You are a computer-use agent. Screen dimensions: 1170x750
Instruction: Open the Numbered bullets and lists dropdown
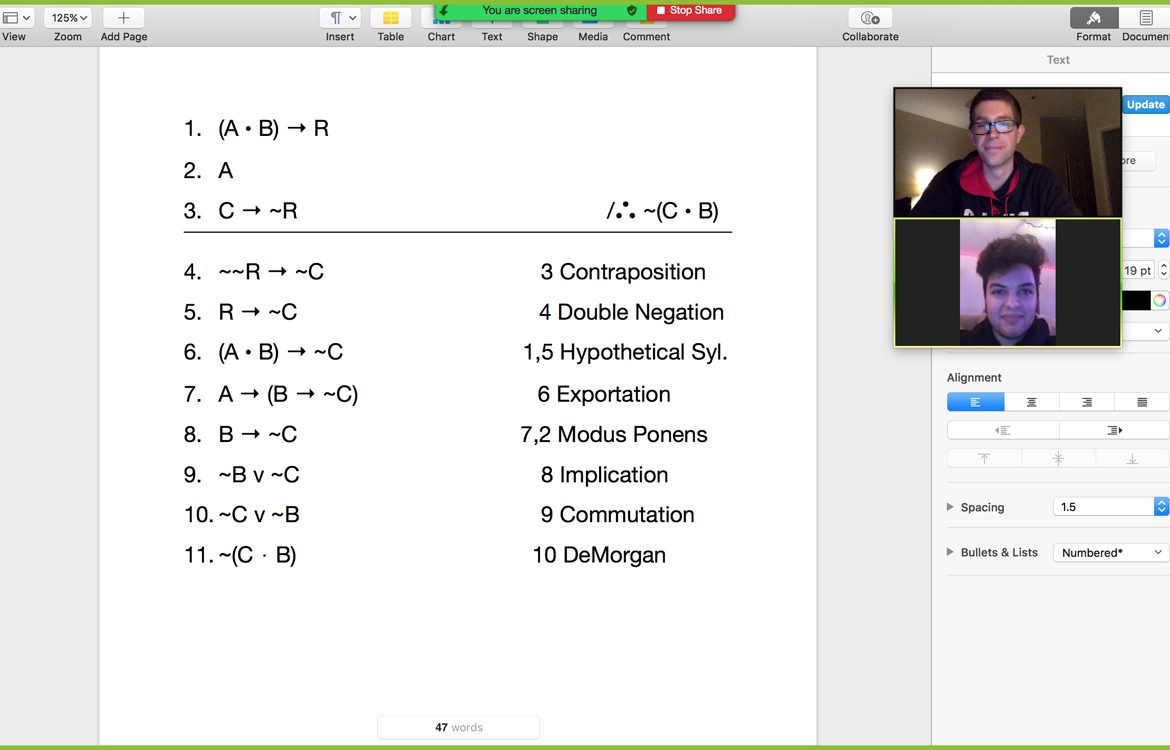pos(1110,552)
